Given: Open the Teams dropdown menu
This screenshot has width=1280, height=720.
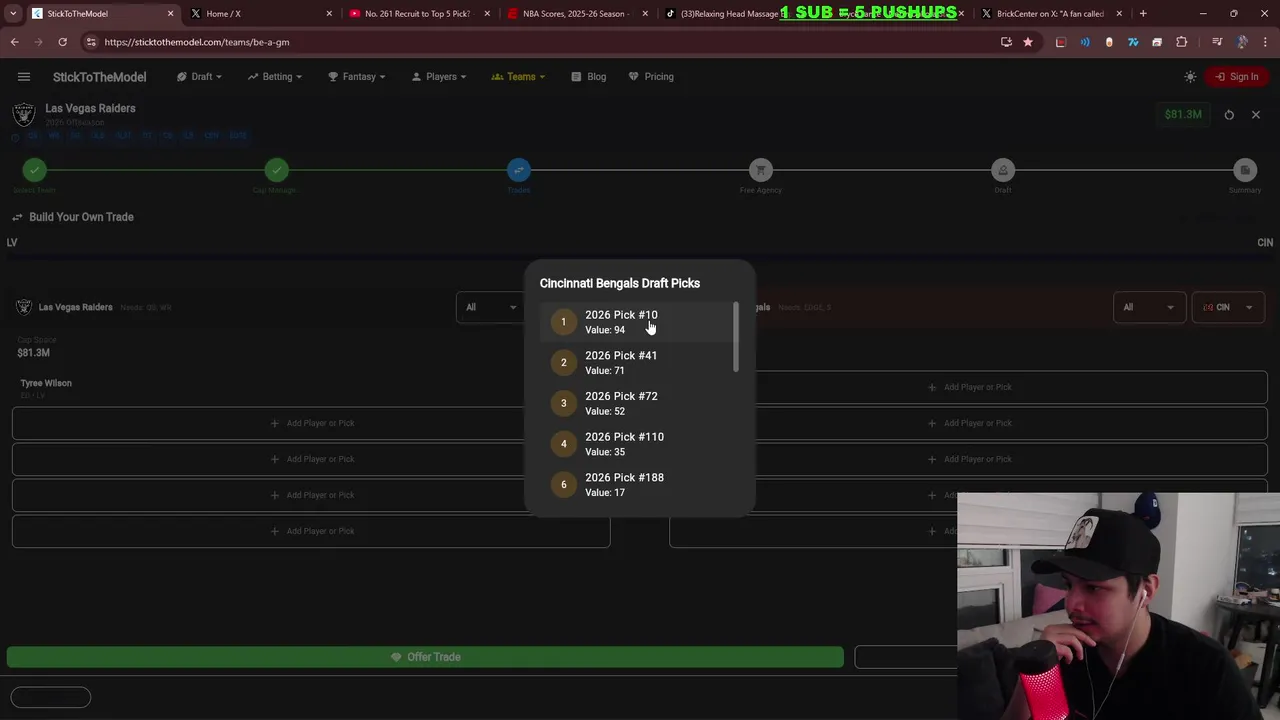Looking at the screenshot, I should coord(518,77).
